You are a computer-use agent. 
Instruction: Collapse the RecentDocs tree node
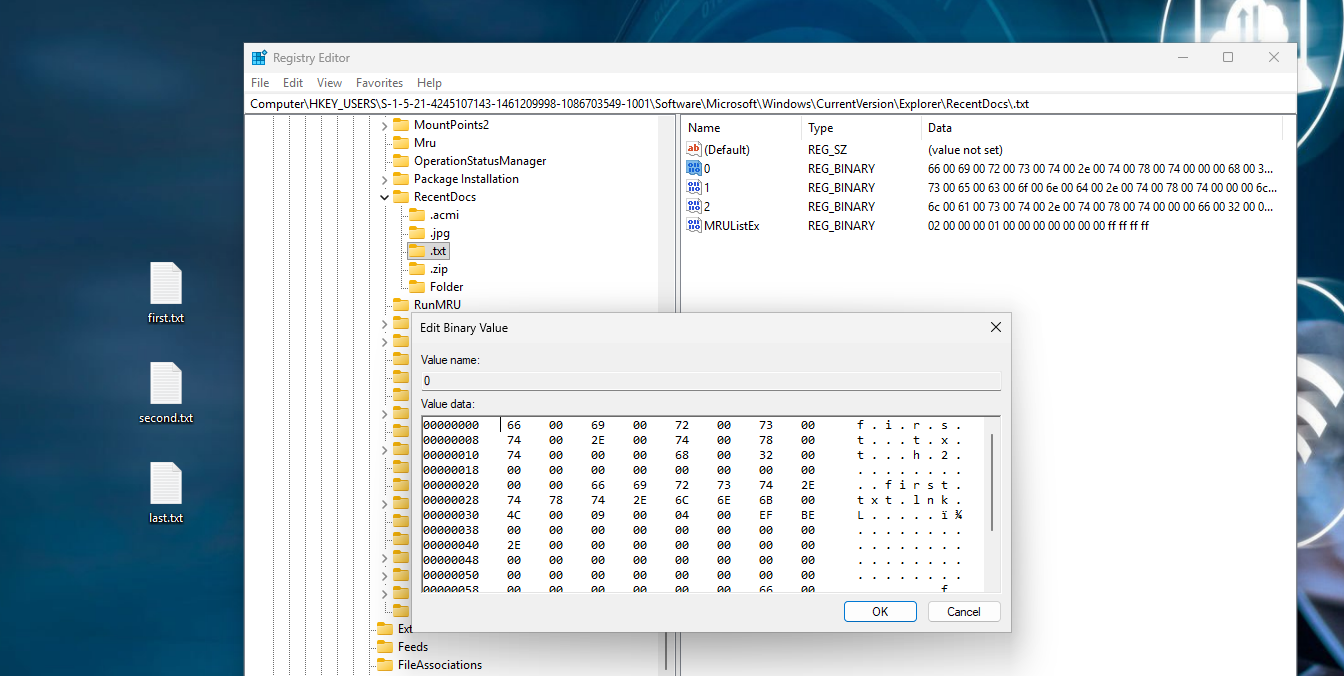pyautogui.click(x=385, y=197)
